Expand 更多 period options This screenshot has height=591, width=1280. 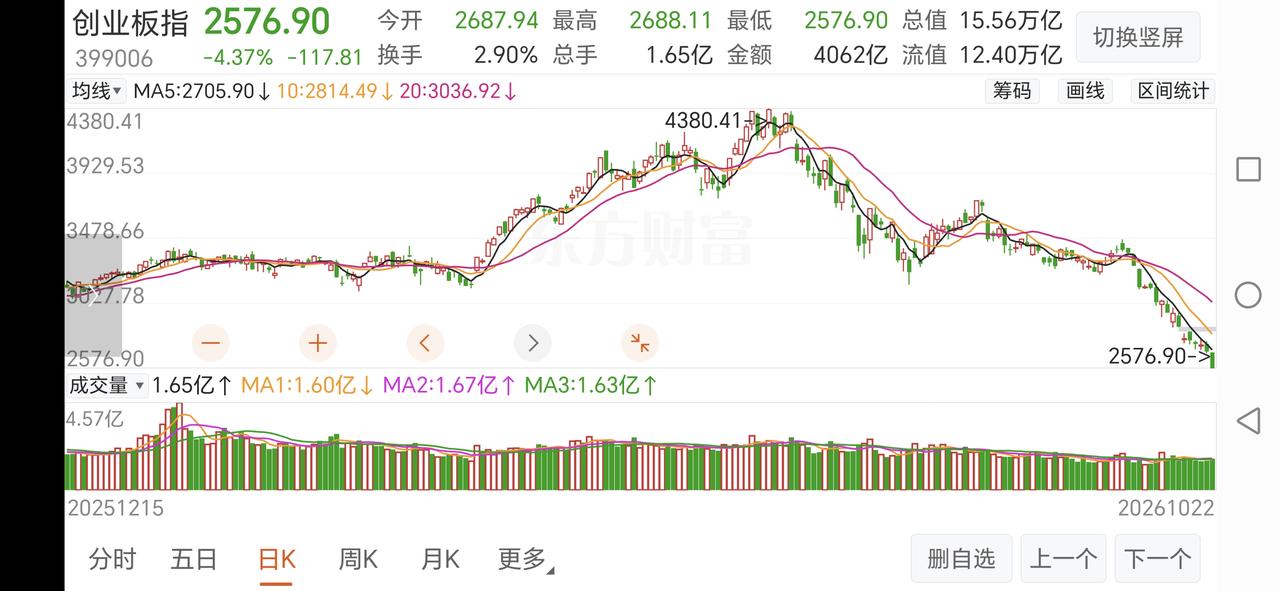point(526,559)
